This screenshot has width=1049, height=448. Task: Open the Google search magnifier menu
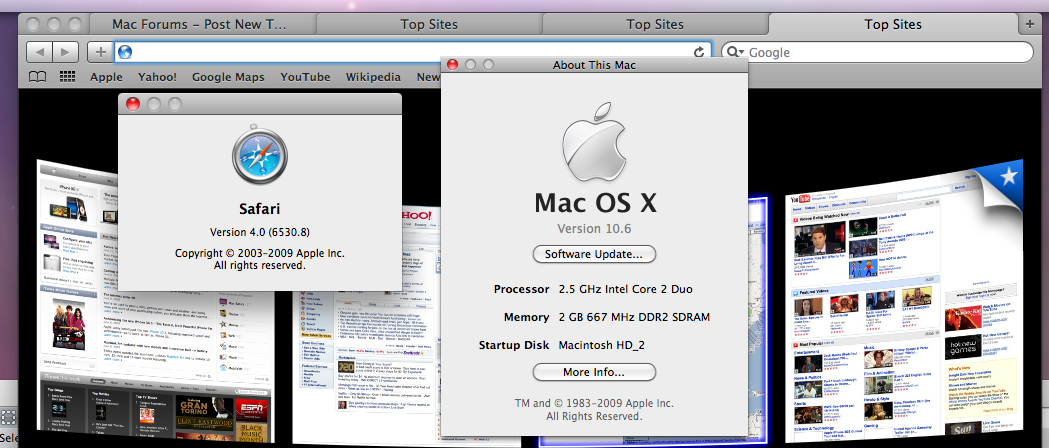coord(735,52)
